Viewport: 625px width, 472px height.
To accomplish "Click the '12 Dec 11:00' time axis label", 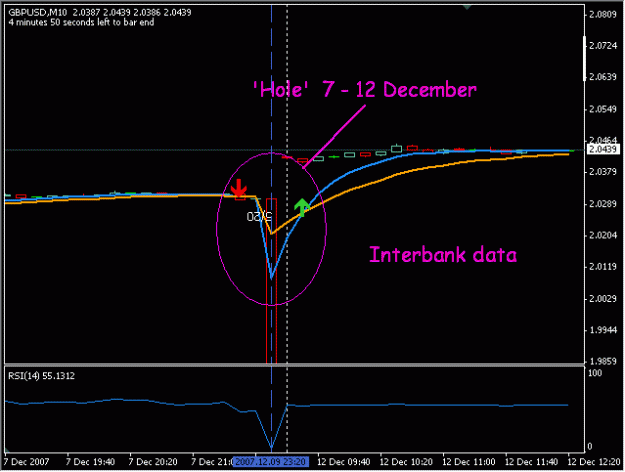I will [x=469, y=462].
